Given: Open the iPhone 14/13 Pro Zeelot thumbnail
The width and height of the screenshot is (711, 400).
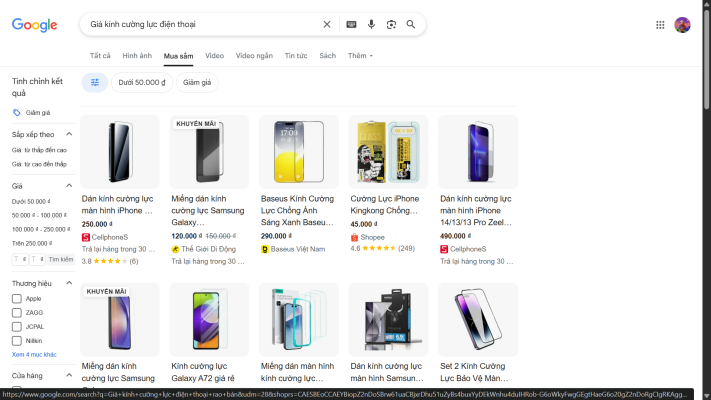Looking at the screenshot, I should [478, 152].
